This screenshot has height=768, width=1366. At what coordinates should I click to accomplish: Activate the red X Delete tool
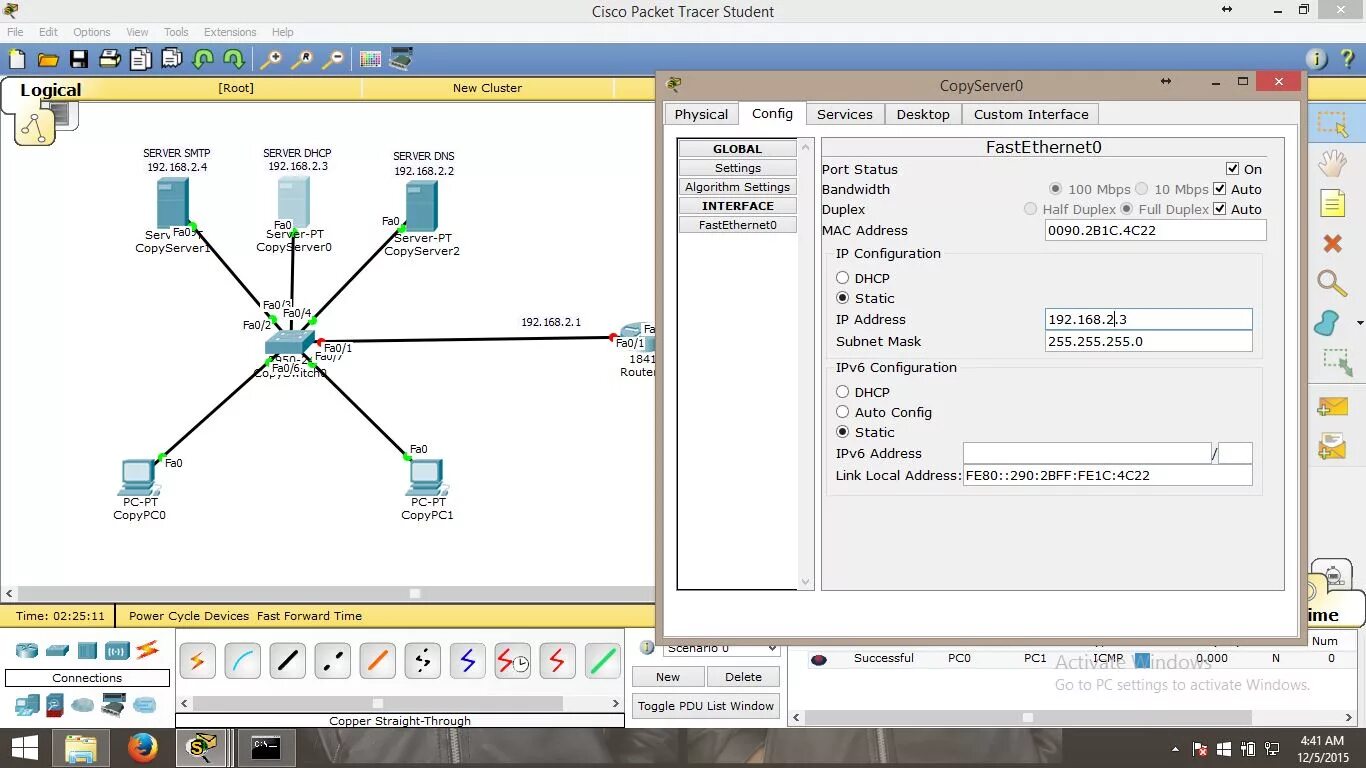point(1332,243)
